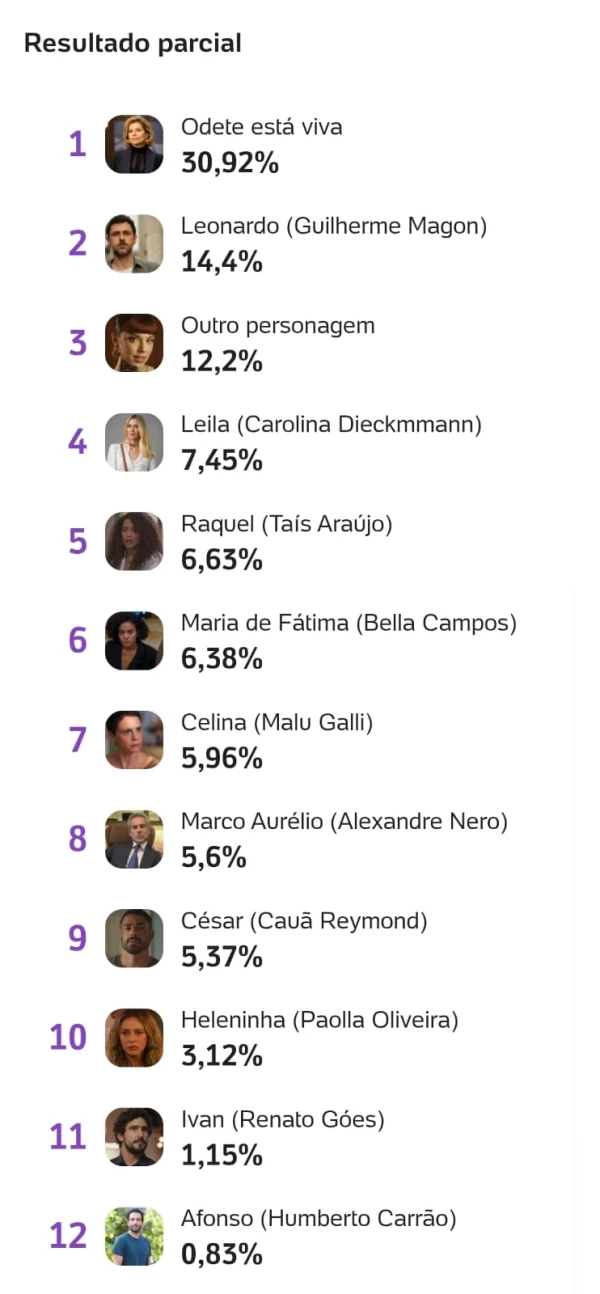Click Leila (Carolina Dieckmmann) photo

click(134, 442)
